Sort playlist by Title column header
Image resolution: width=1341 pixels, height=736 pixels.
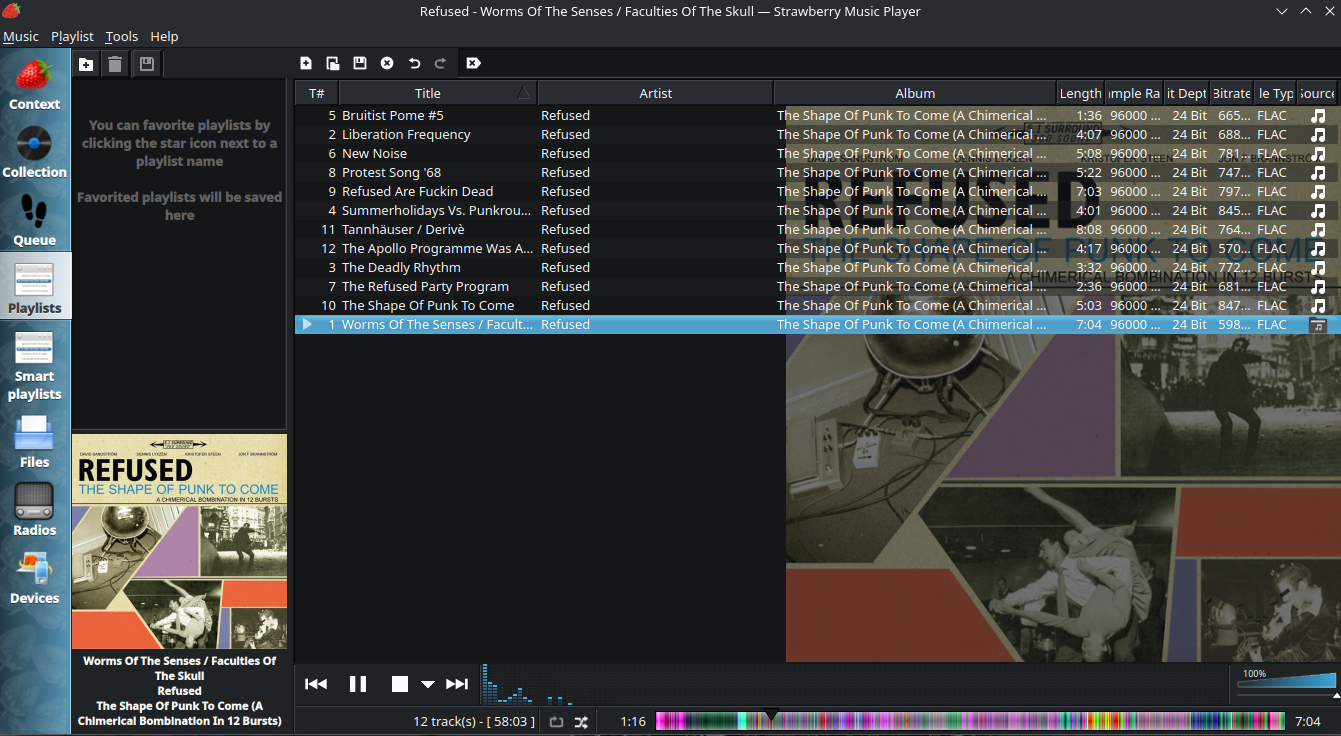pos(428,93)
